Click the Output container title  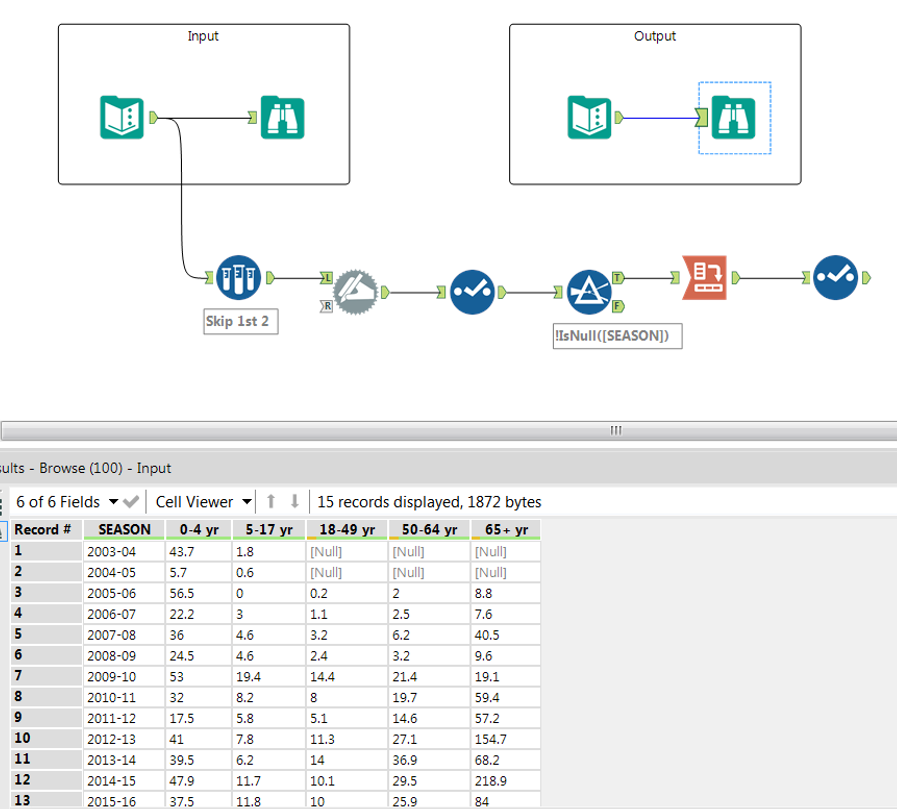click(655, 36)
